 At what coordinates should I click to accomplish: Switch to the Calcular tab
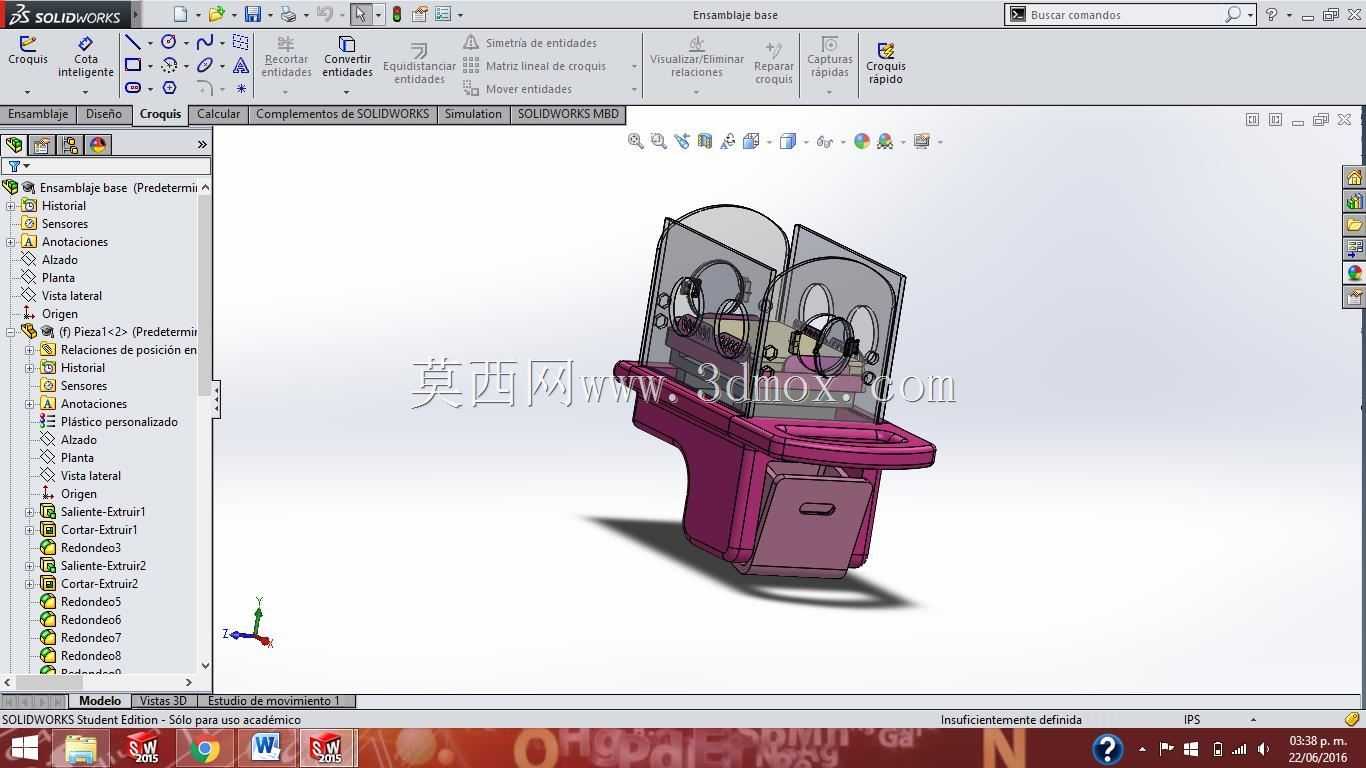click(218, 114)
